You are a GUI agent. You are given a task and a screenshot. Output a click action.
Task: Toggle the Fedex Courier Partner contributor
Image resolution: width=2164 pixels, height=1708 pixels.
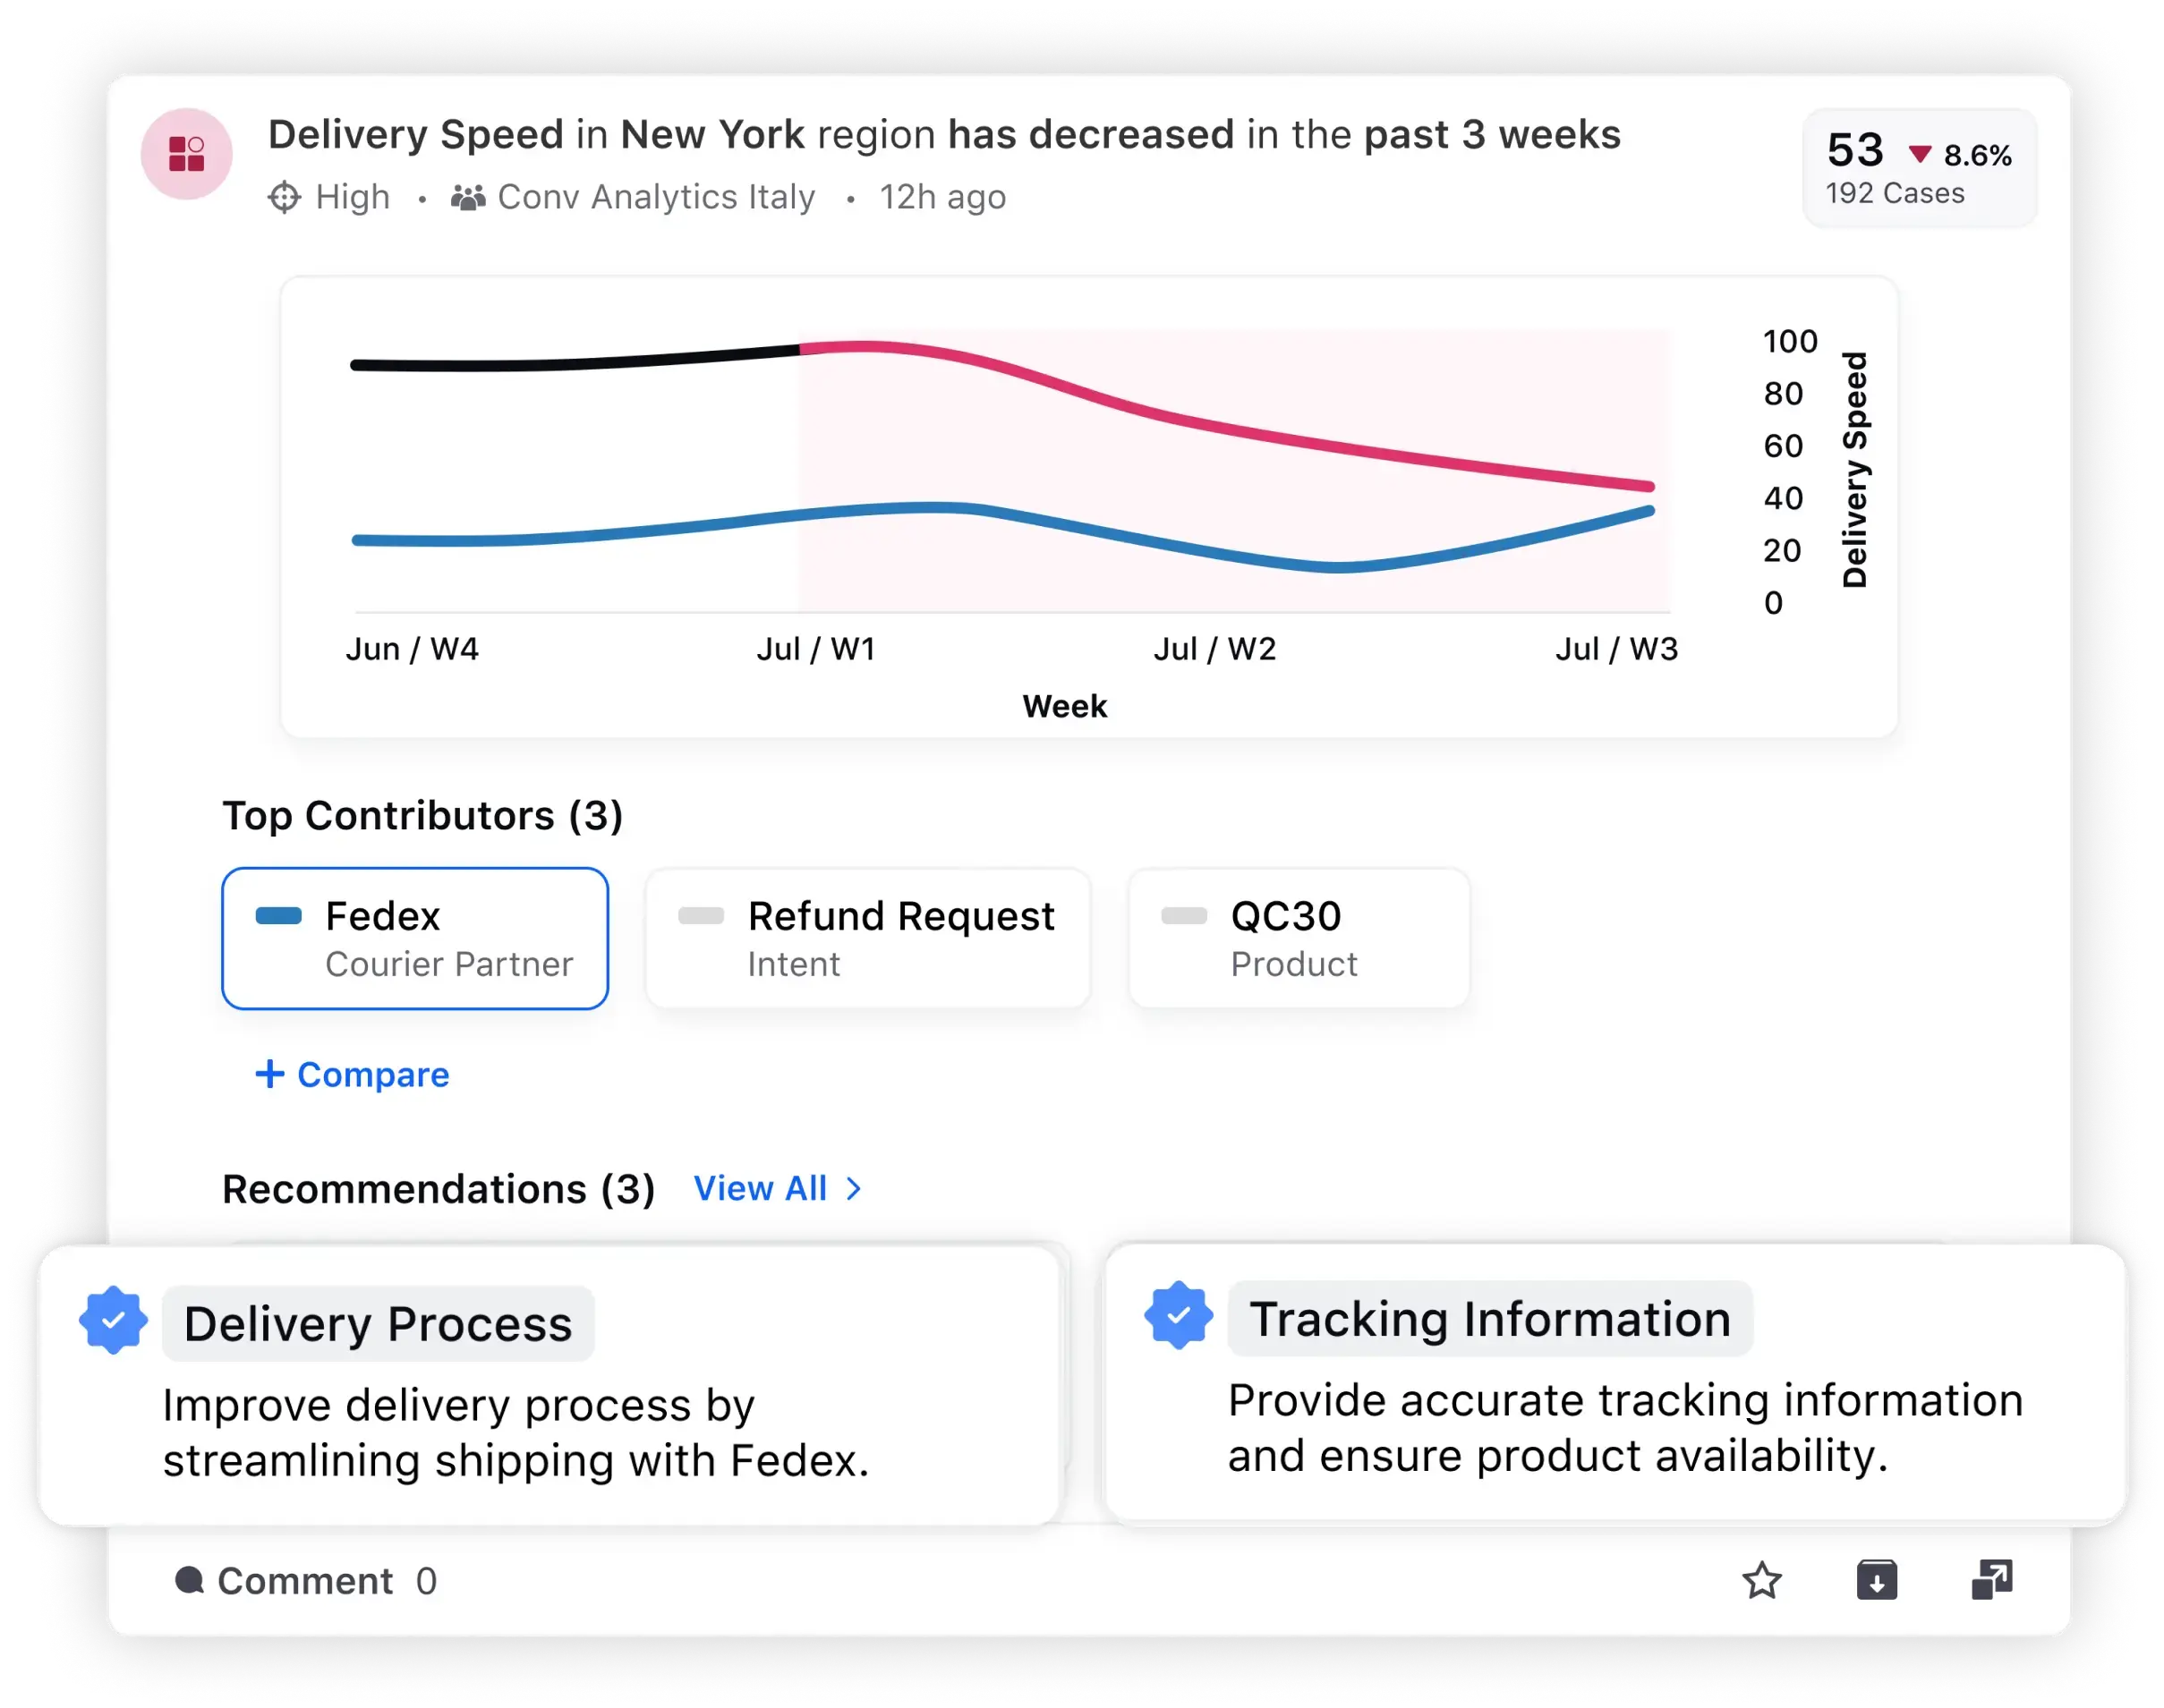414,937
